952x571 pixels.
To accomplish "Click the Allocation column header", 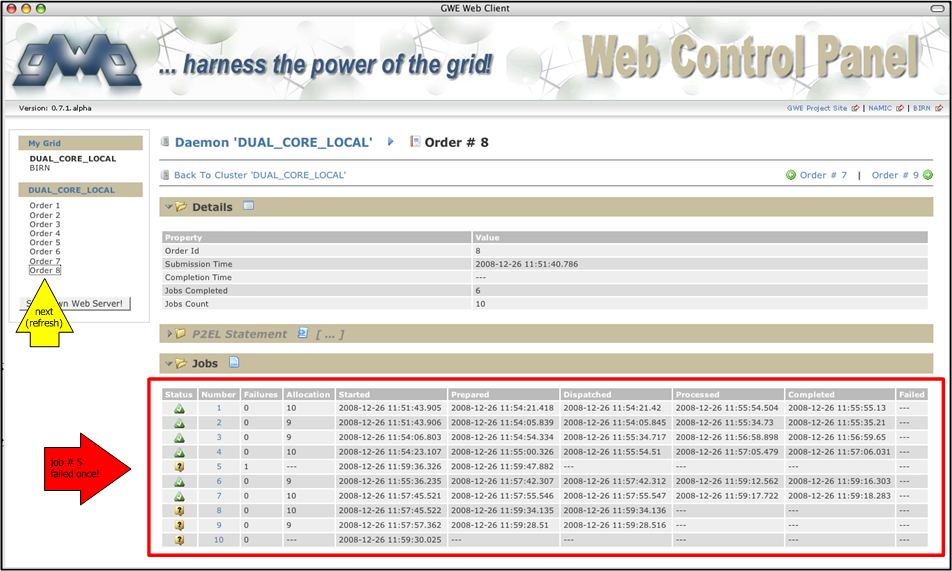I will [x=308, y=394].
